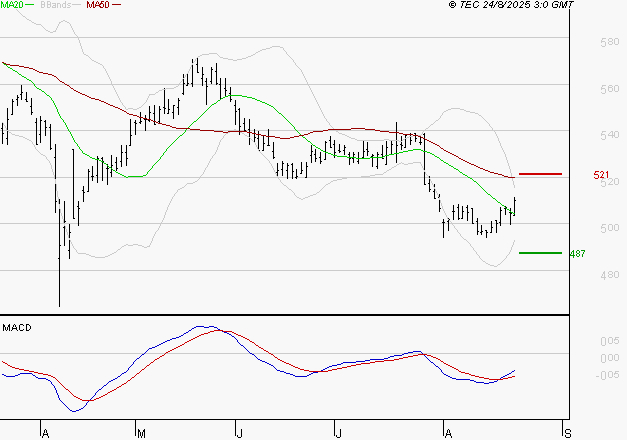Click the second J month label

coord(338,434)
